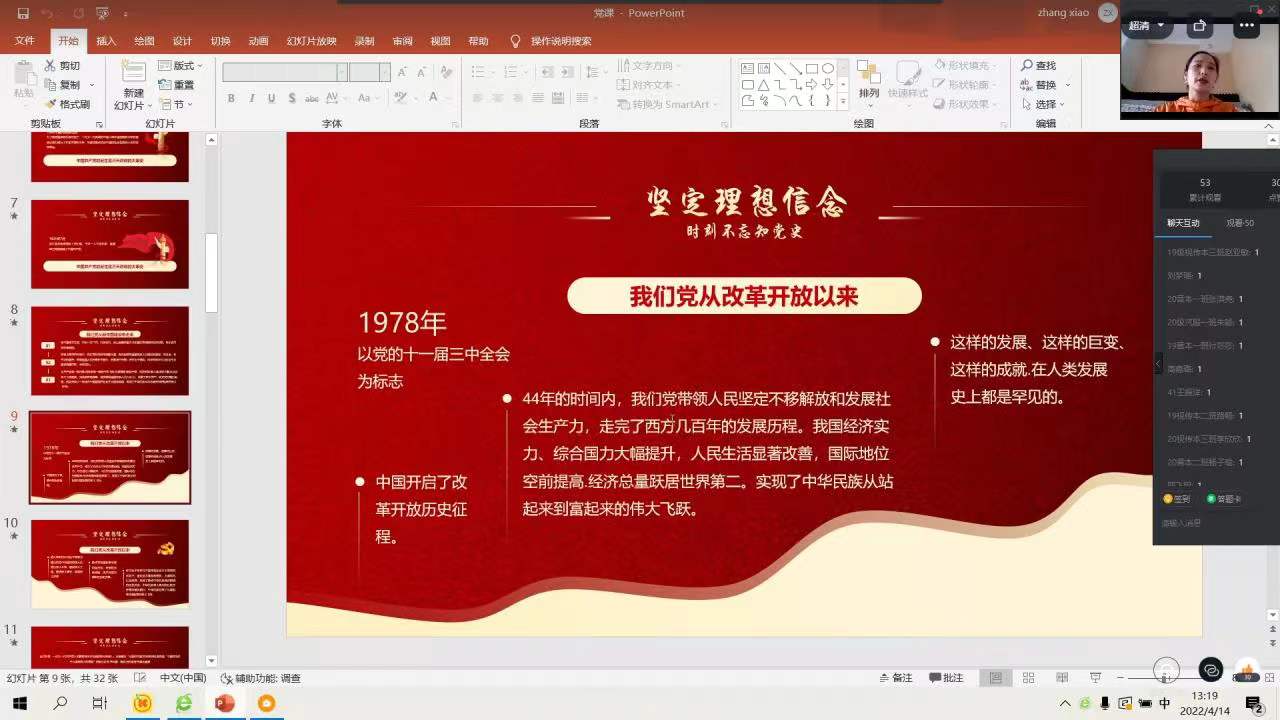
Task: Select slide 10 thumbnail in panel
Action: [x=109, y=564]
